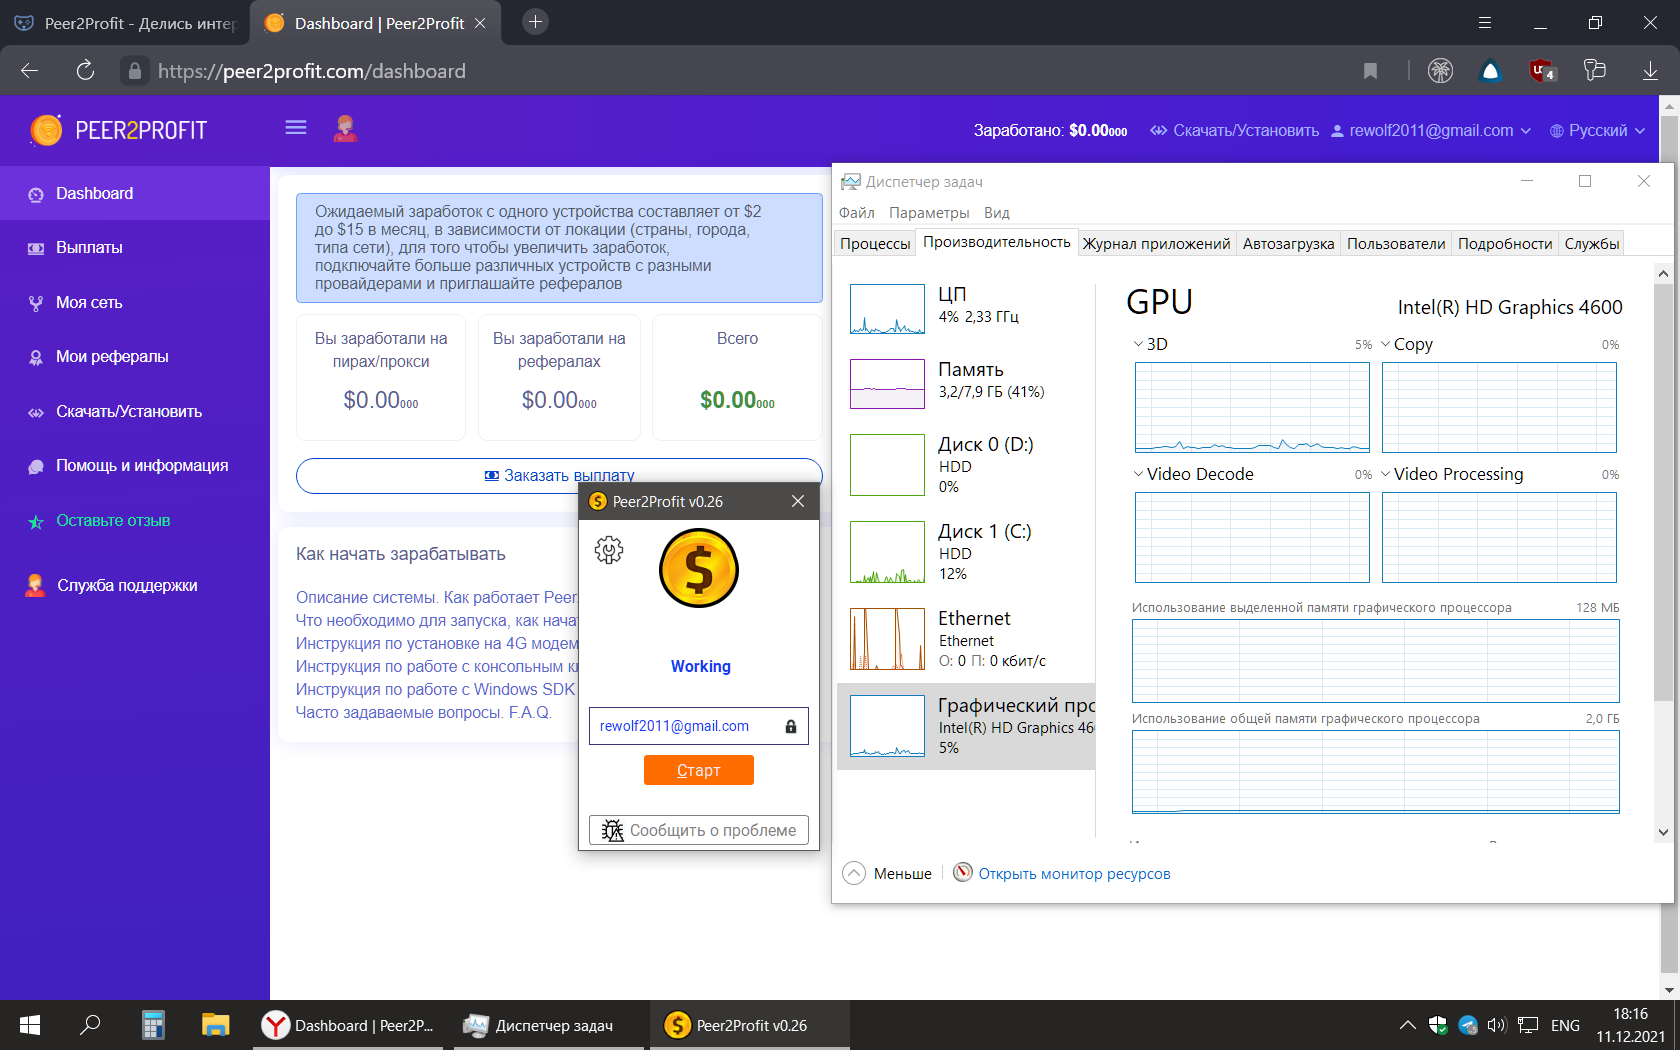1680x1050 pixels.
Task: Open account email dropdown in header
Action: [x=1431, y=131]
